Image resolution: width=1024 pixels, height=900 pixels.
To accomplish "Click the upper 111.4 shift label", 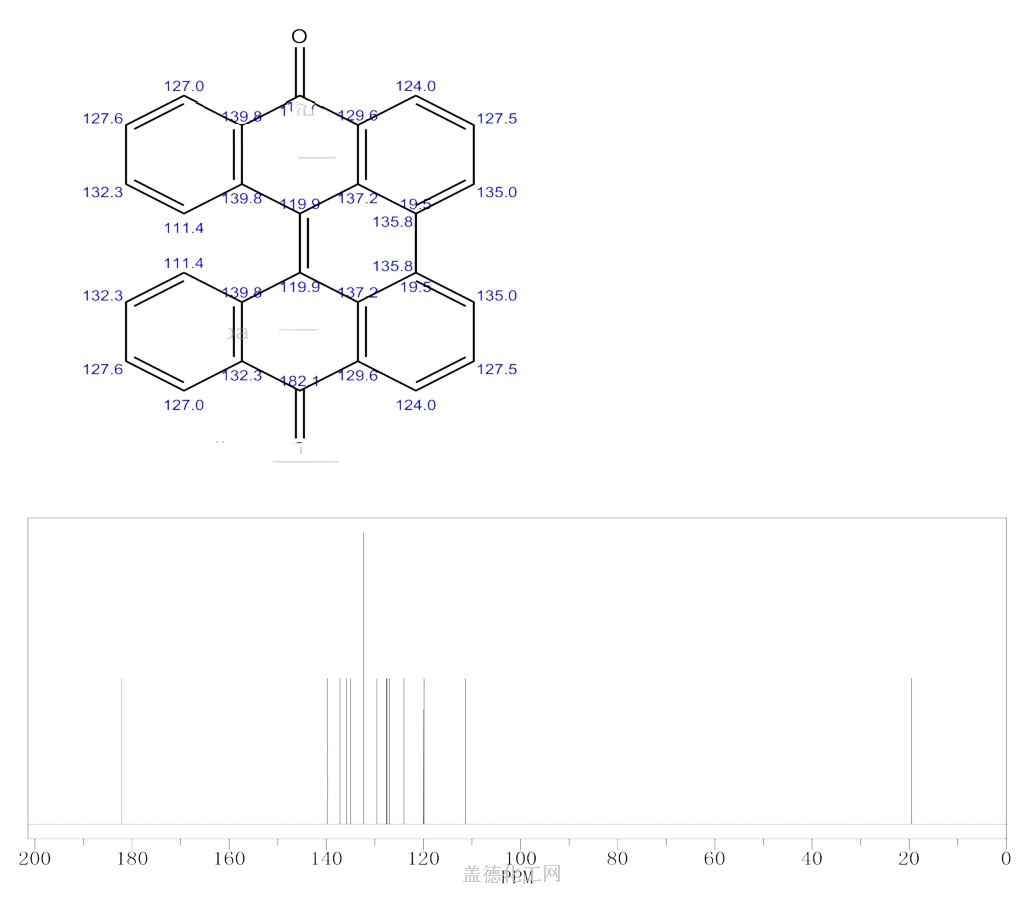I will point(184,229).
